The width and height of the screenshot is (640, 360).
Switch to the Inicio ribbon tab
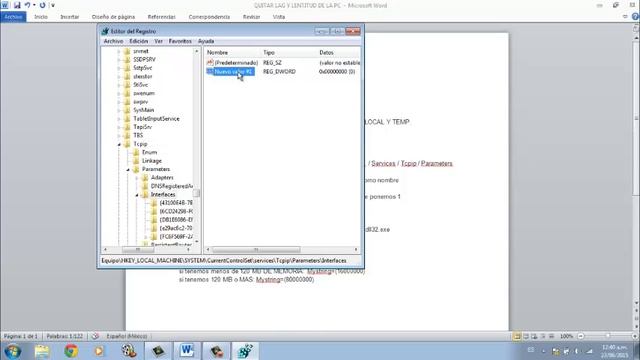point(41,17)
